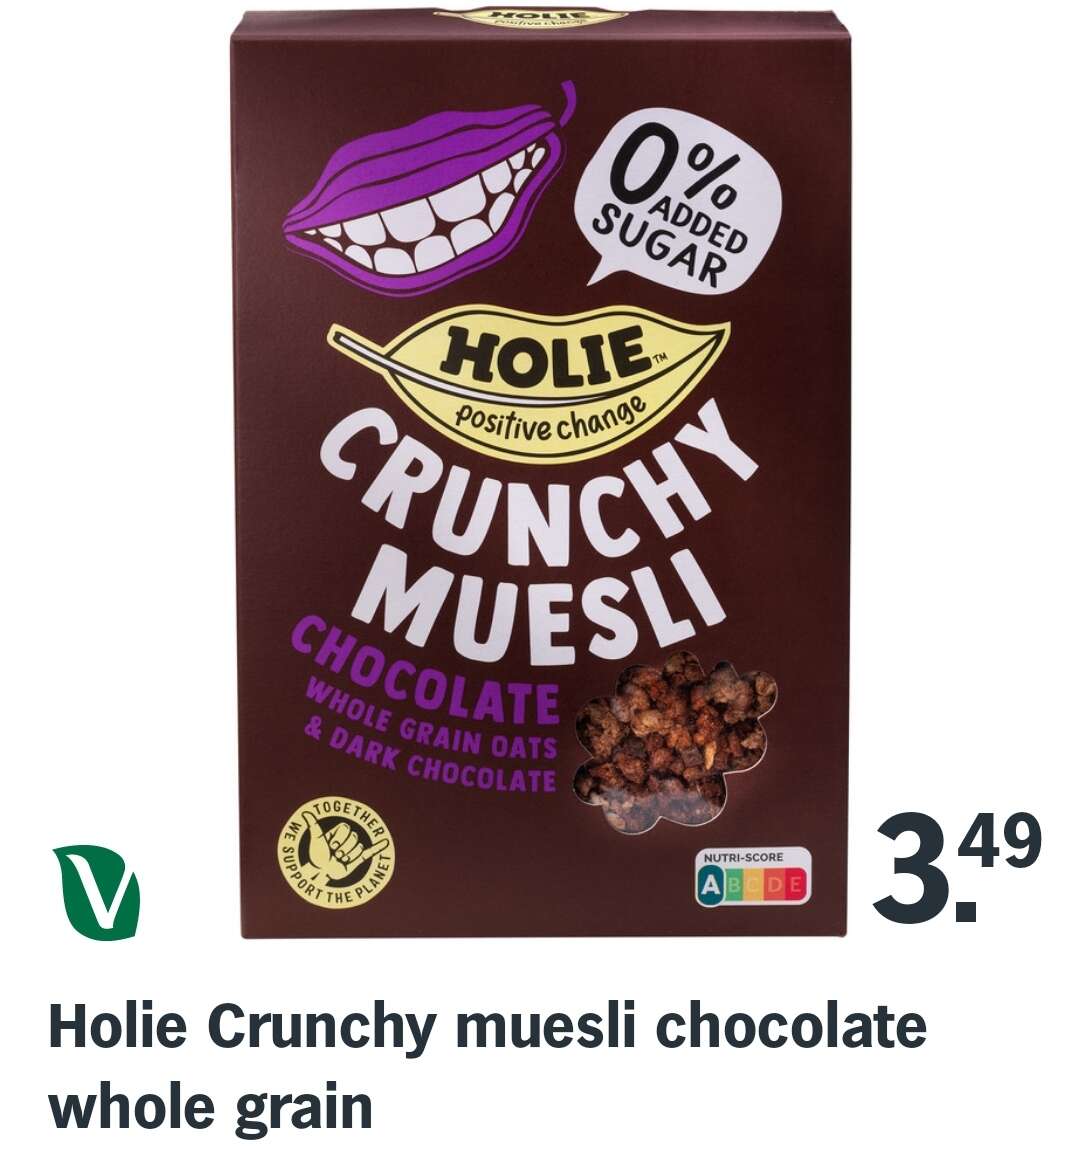Click the Nutri-Score red E segment

798,887
